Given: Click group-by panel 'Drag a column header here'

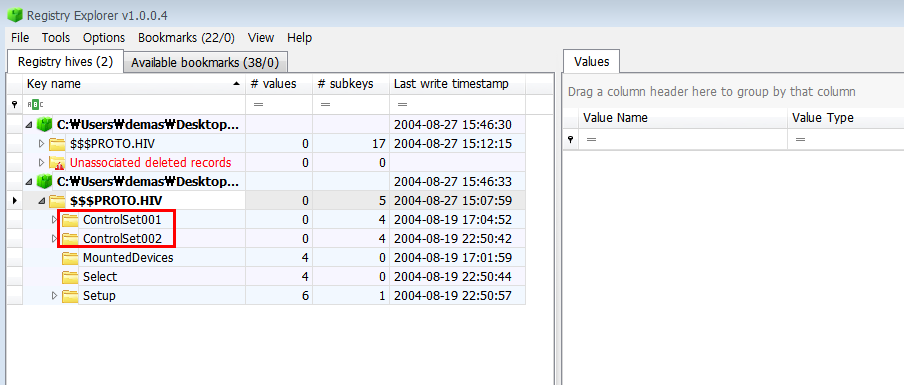Looking at the screenshot, I should click(x=711, y=92).
